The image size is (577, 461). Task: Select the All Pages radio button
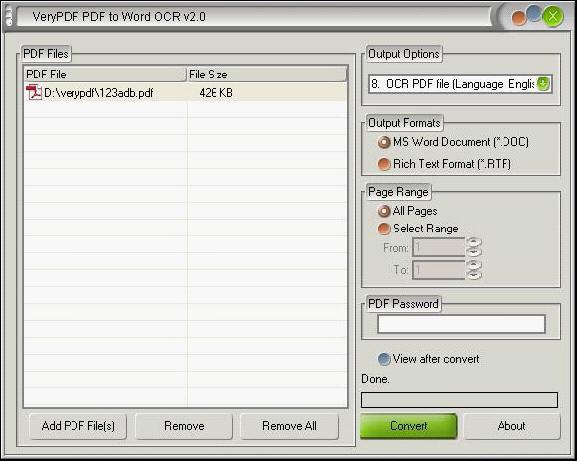click(408, 211)
